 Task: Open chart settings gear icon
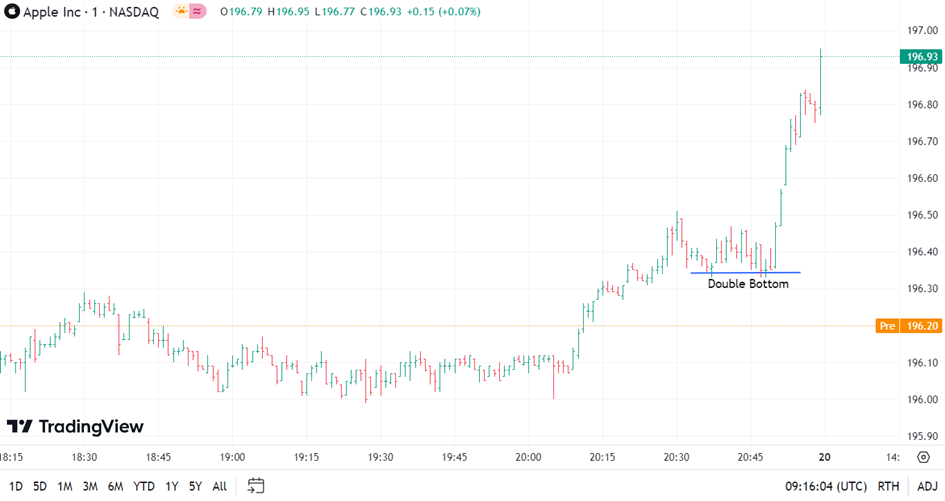(922, 456)
